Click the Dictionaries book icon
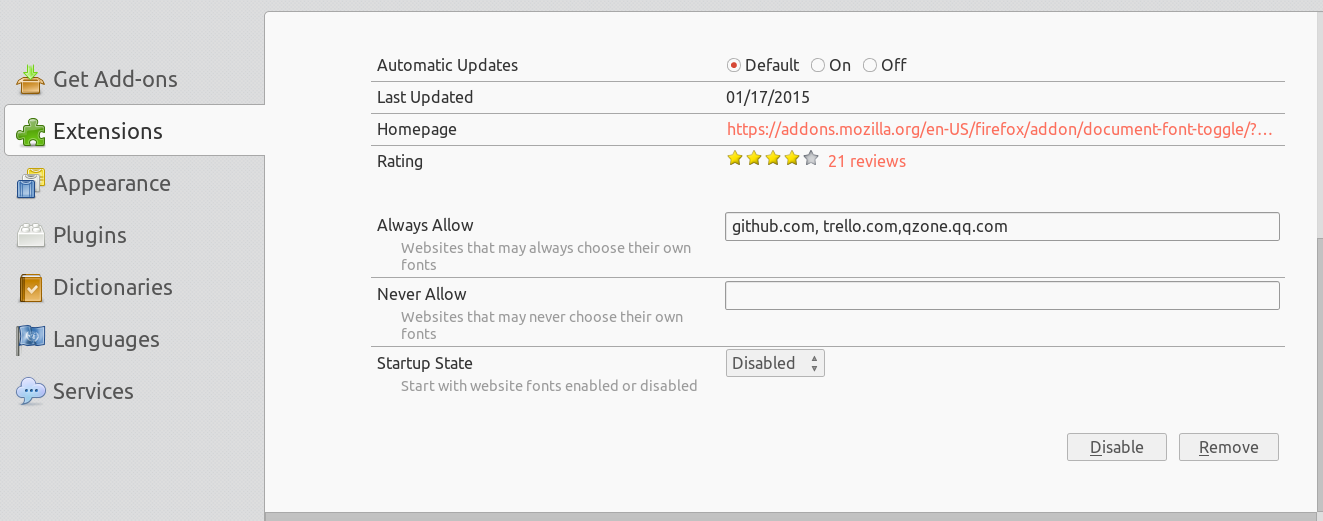 [31, 287]
